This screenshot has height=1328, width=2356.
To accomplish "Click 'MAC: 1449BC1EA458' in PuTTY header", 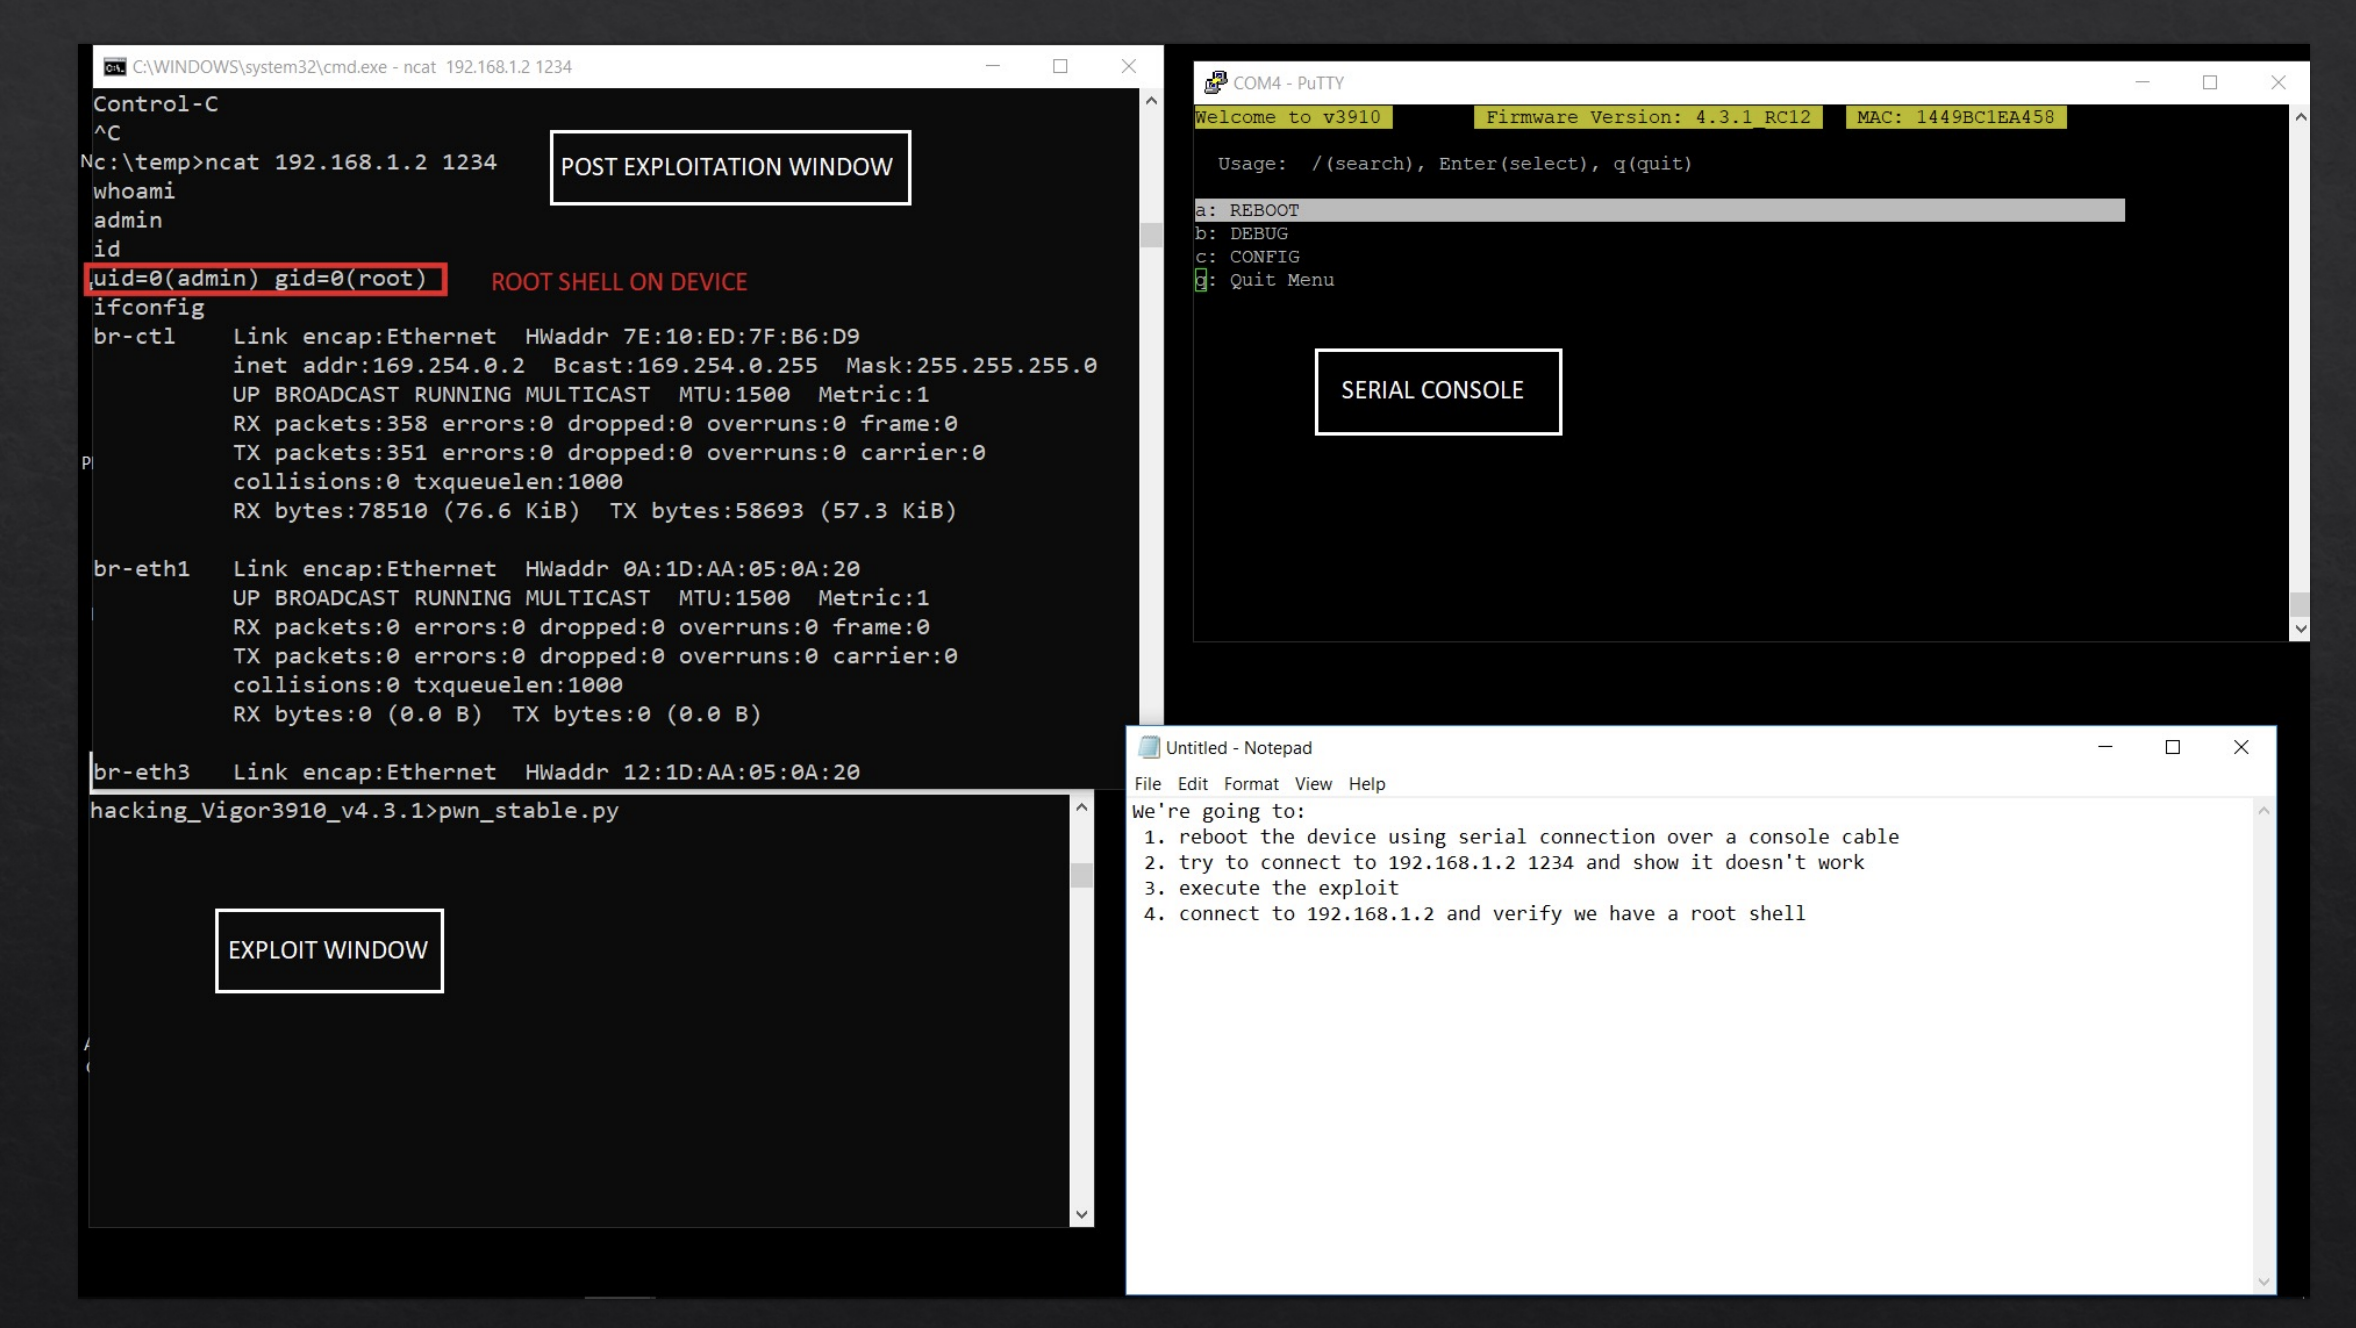I will (x=1955, y=117).
